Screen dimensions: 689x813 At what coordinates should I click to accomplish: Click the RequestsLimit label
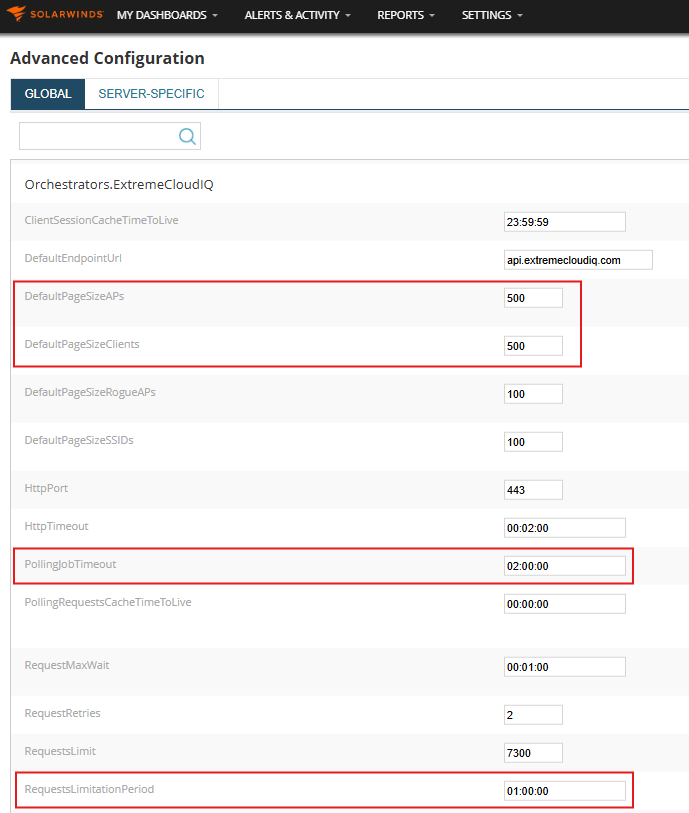coord(60,751)
